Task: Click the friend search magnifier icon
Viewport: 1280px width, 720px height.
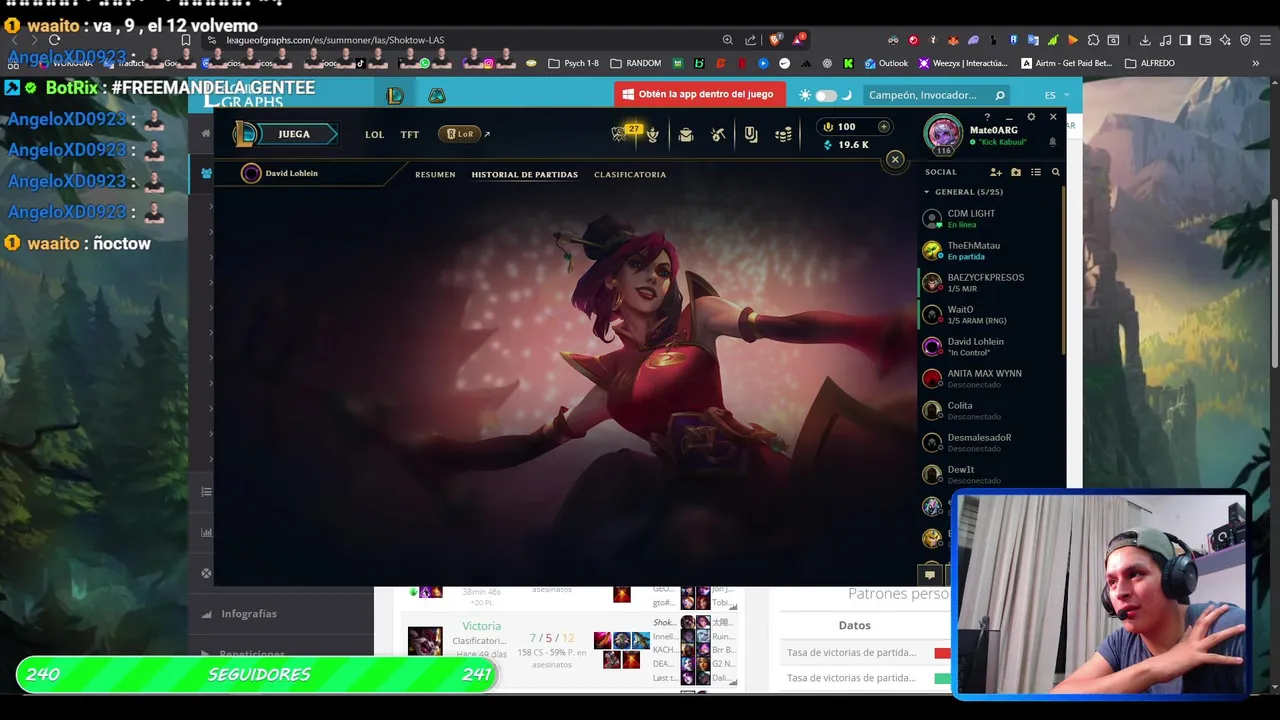Action: [1055, 172]
